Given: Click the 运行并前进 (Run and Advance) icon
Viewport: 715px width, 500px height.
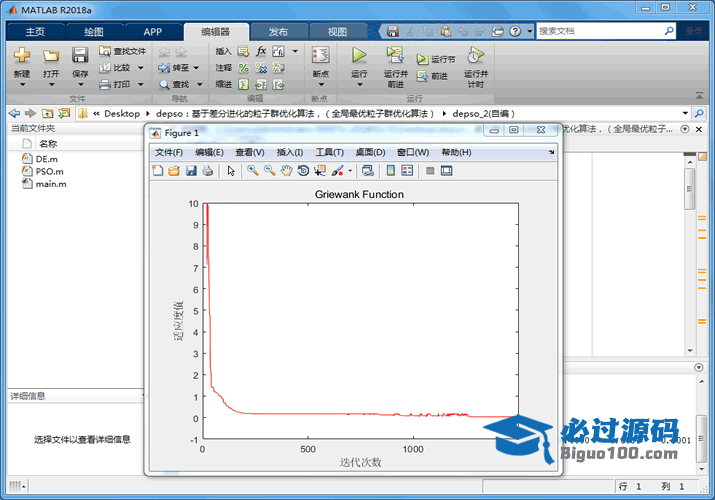Looking at the screenshot, I should [395, 55].
